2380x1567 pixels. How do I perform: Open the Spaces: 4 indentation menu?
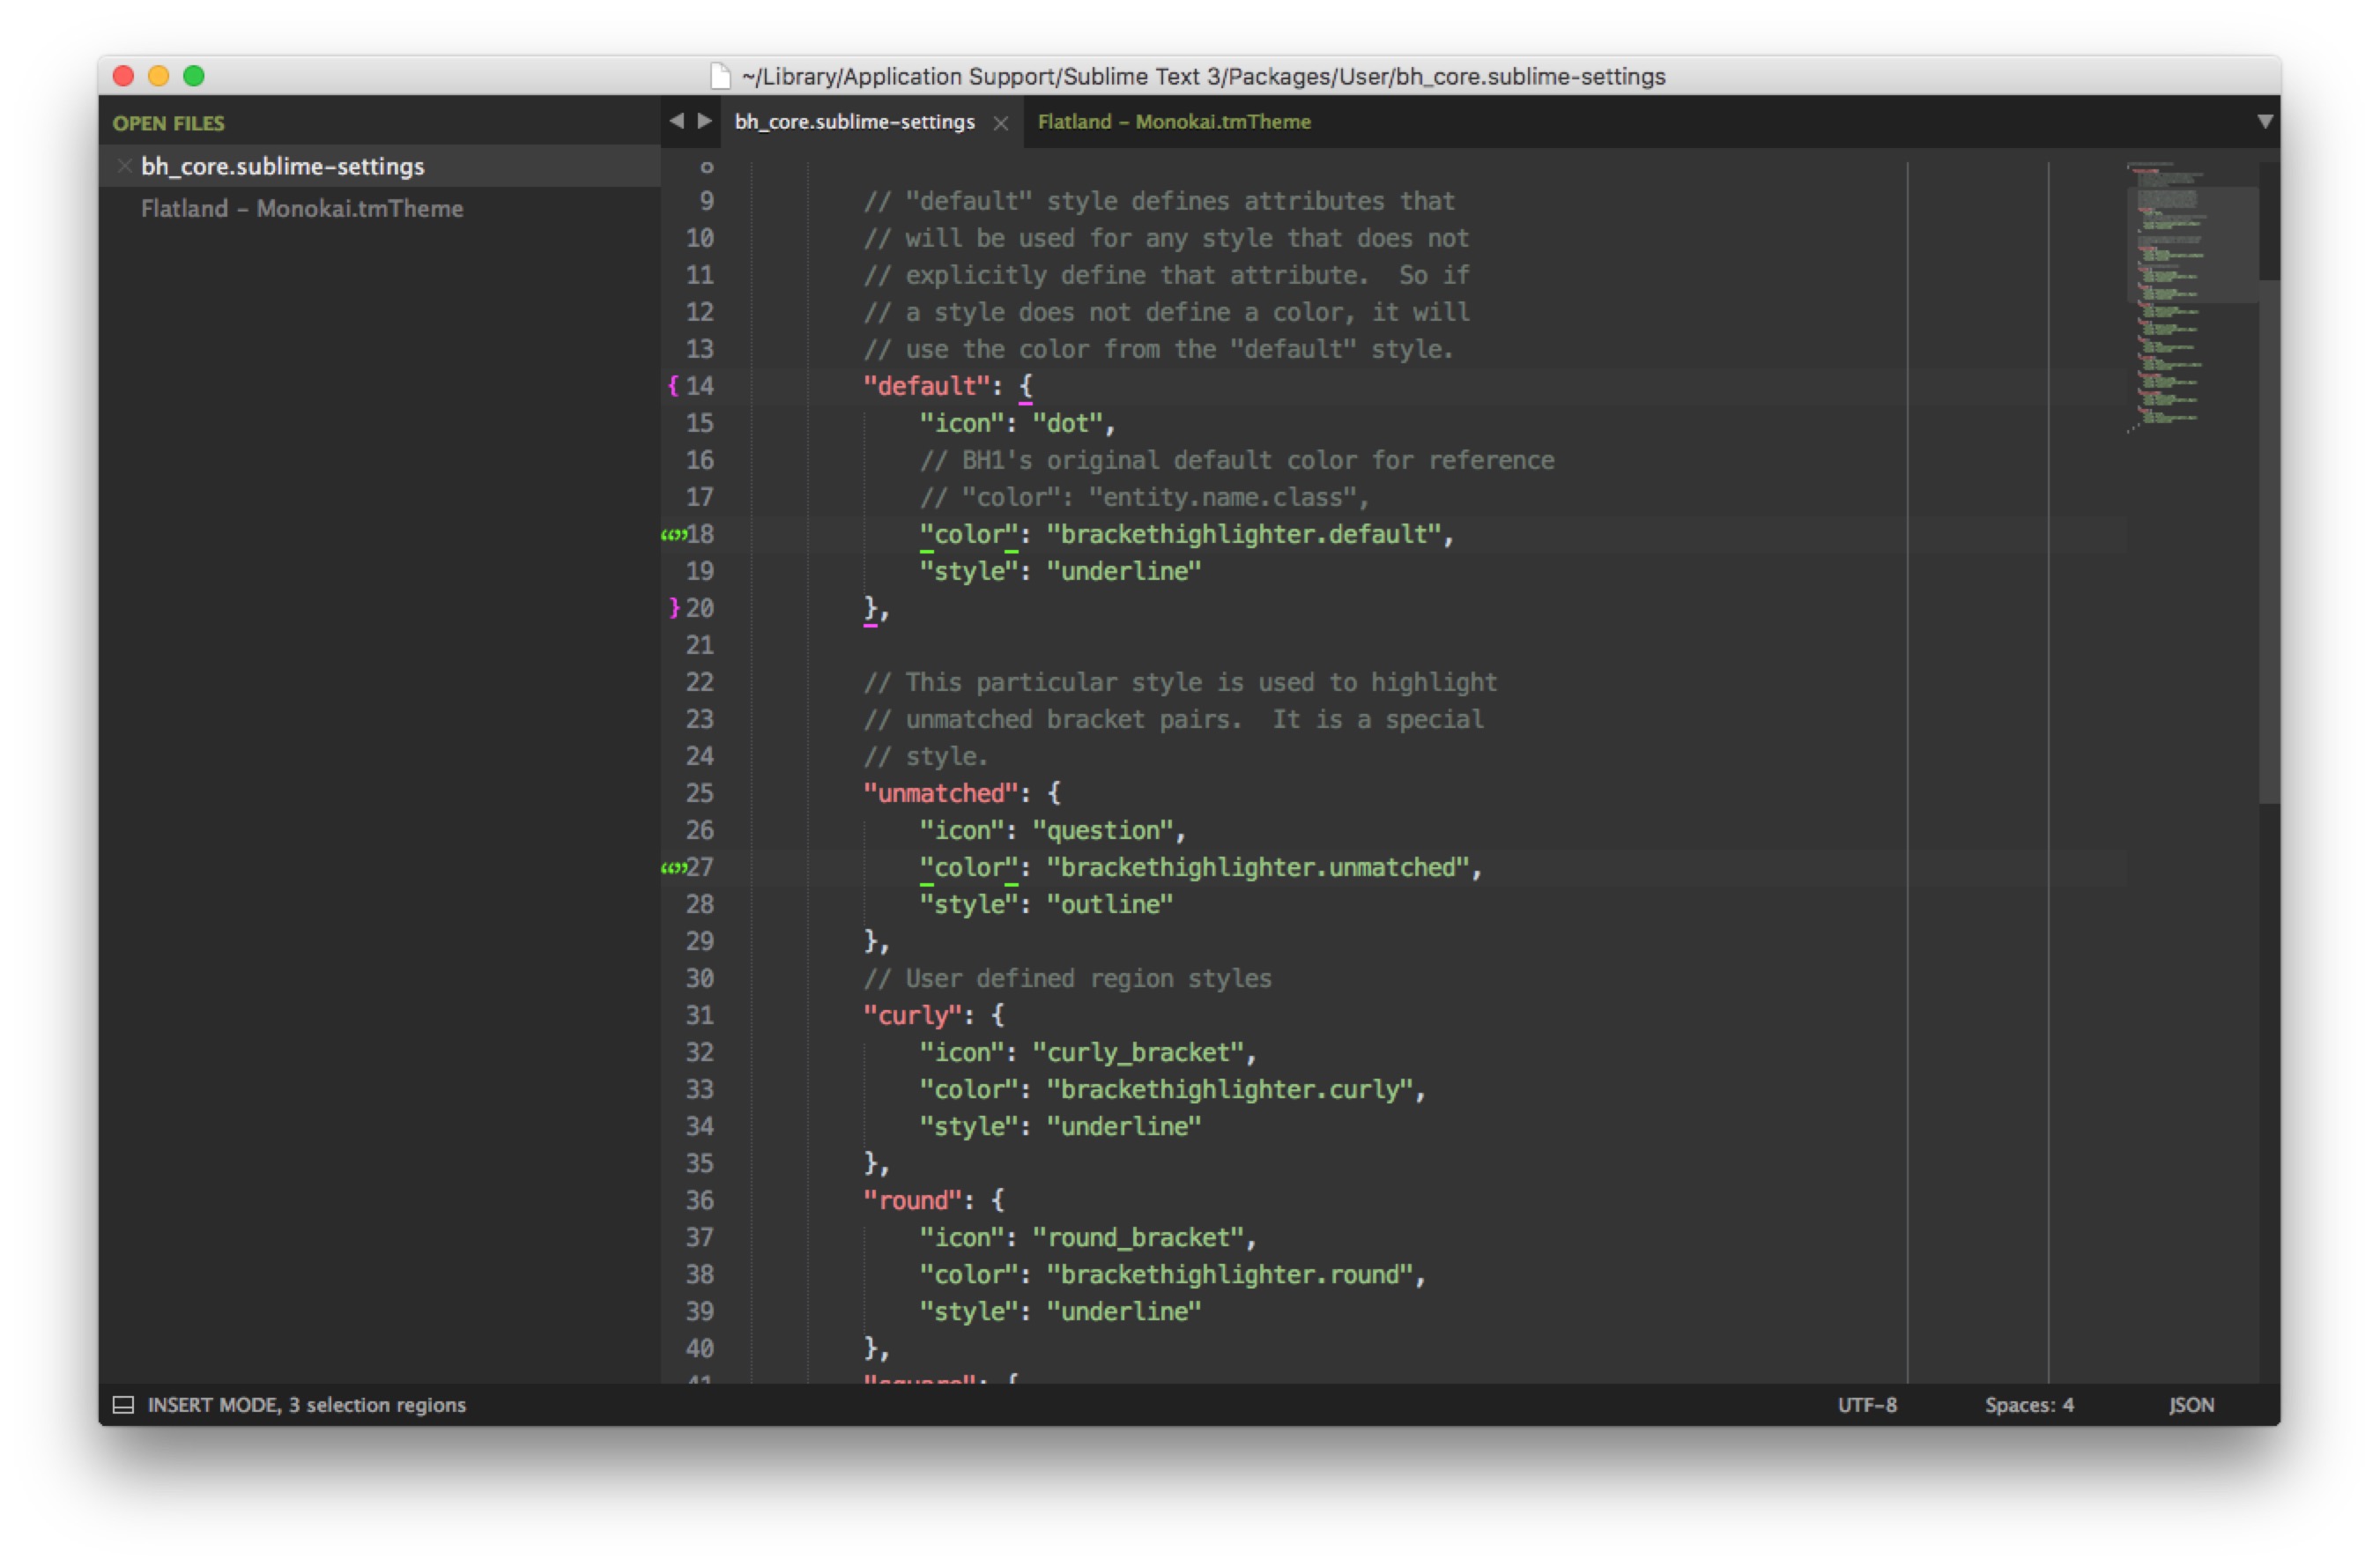pyautogui.click(x=2028, y=1404)
